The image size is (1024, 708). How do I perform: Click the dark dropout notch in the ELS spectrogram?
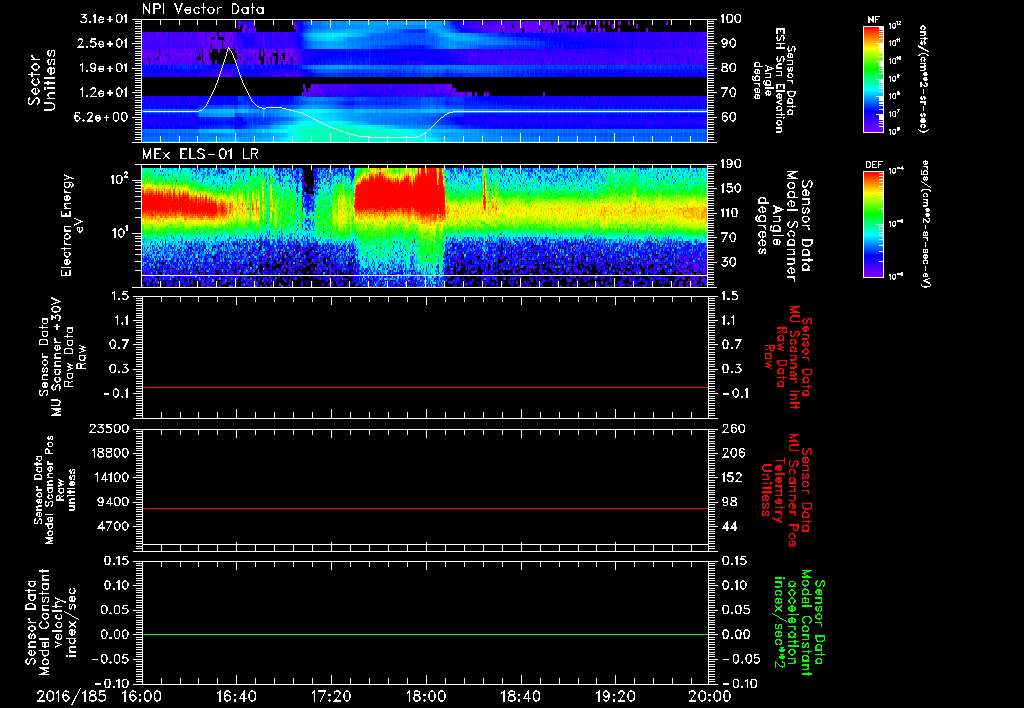point(308,180)
